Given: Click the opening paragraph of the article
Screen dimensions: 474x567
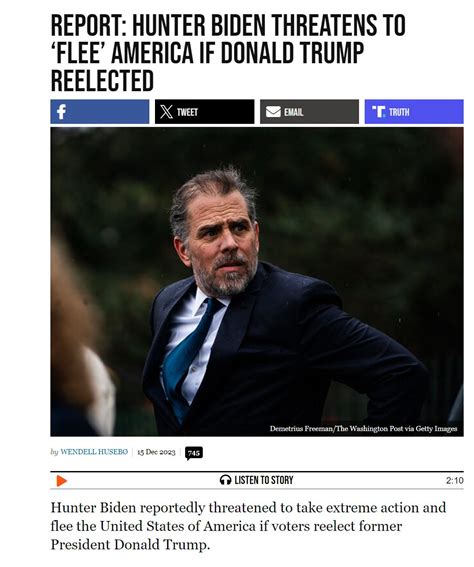Looking at the screenshot, I should tap(248, 526).
